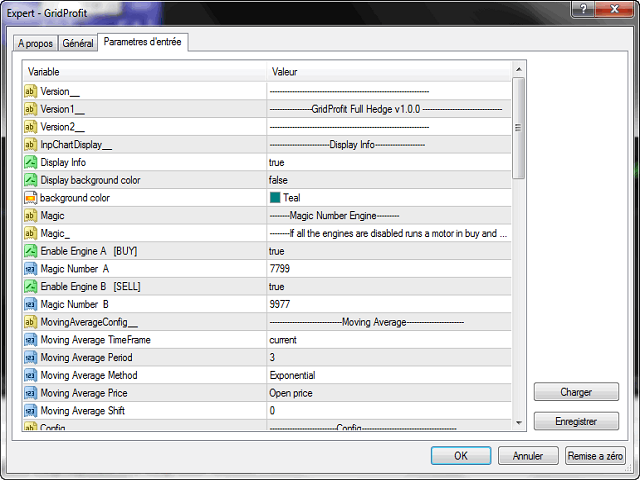Toggle Enable Engine A [BUY] value true
The width and height of the screenshot is (640, 480).
(x=276, y=251)
